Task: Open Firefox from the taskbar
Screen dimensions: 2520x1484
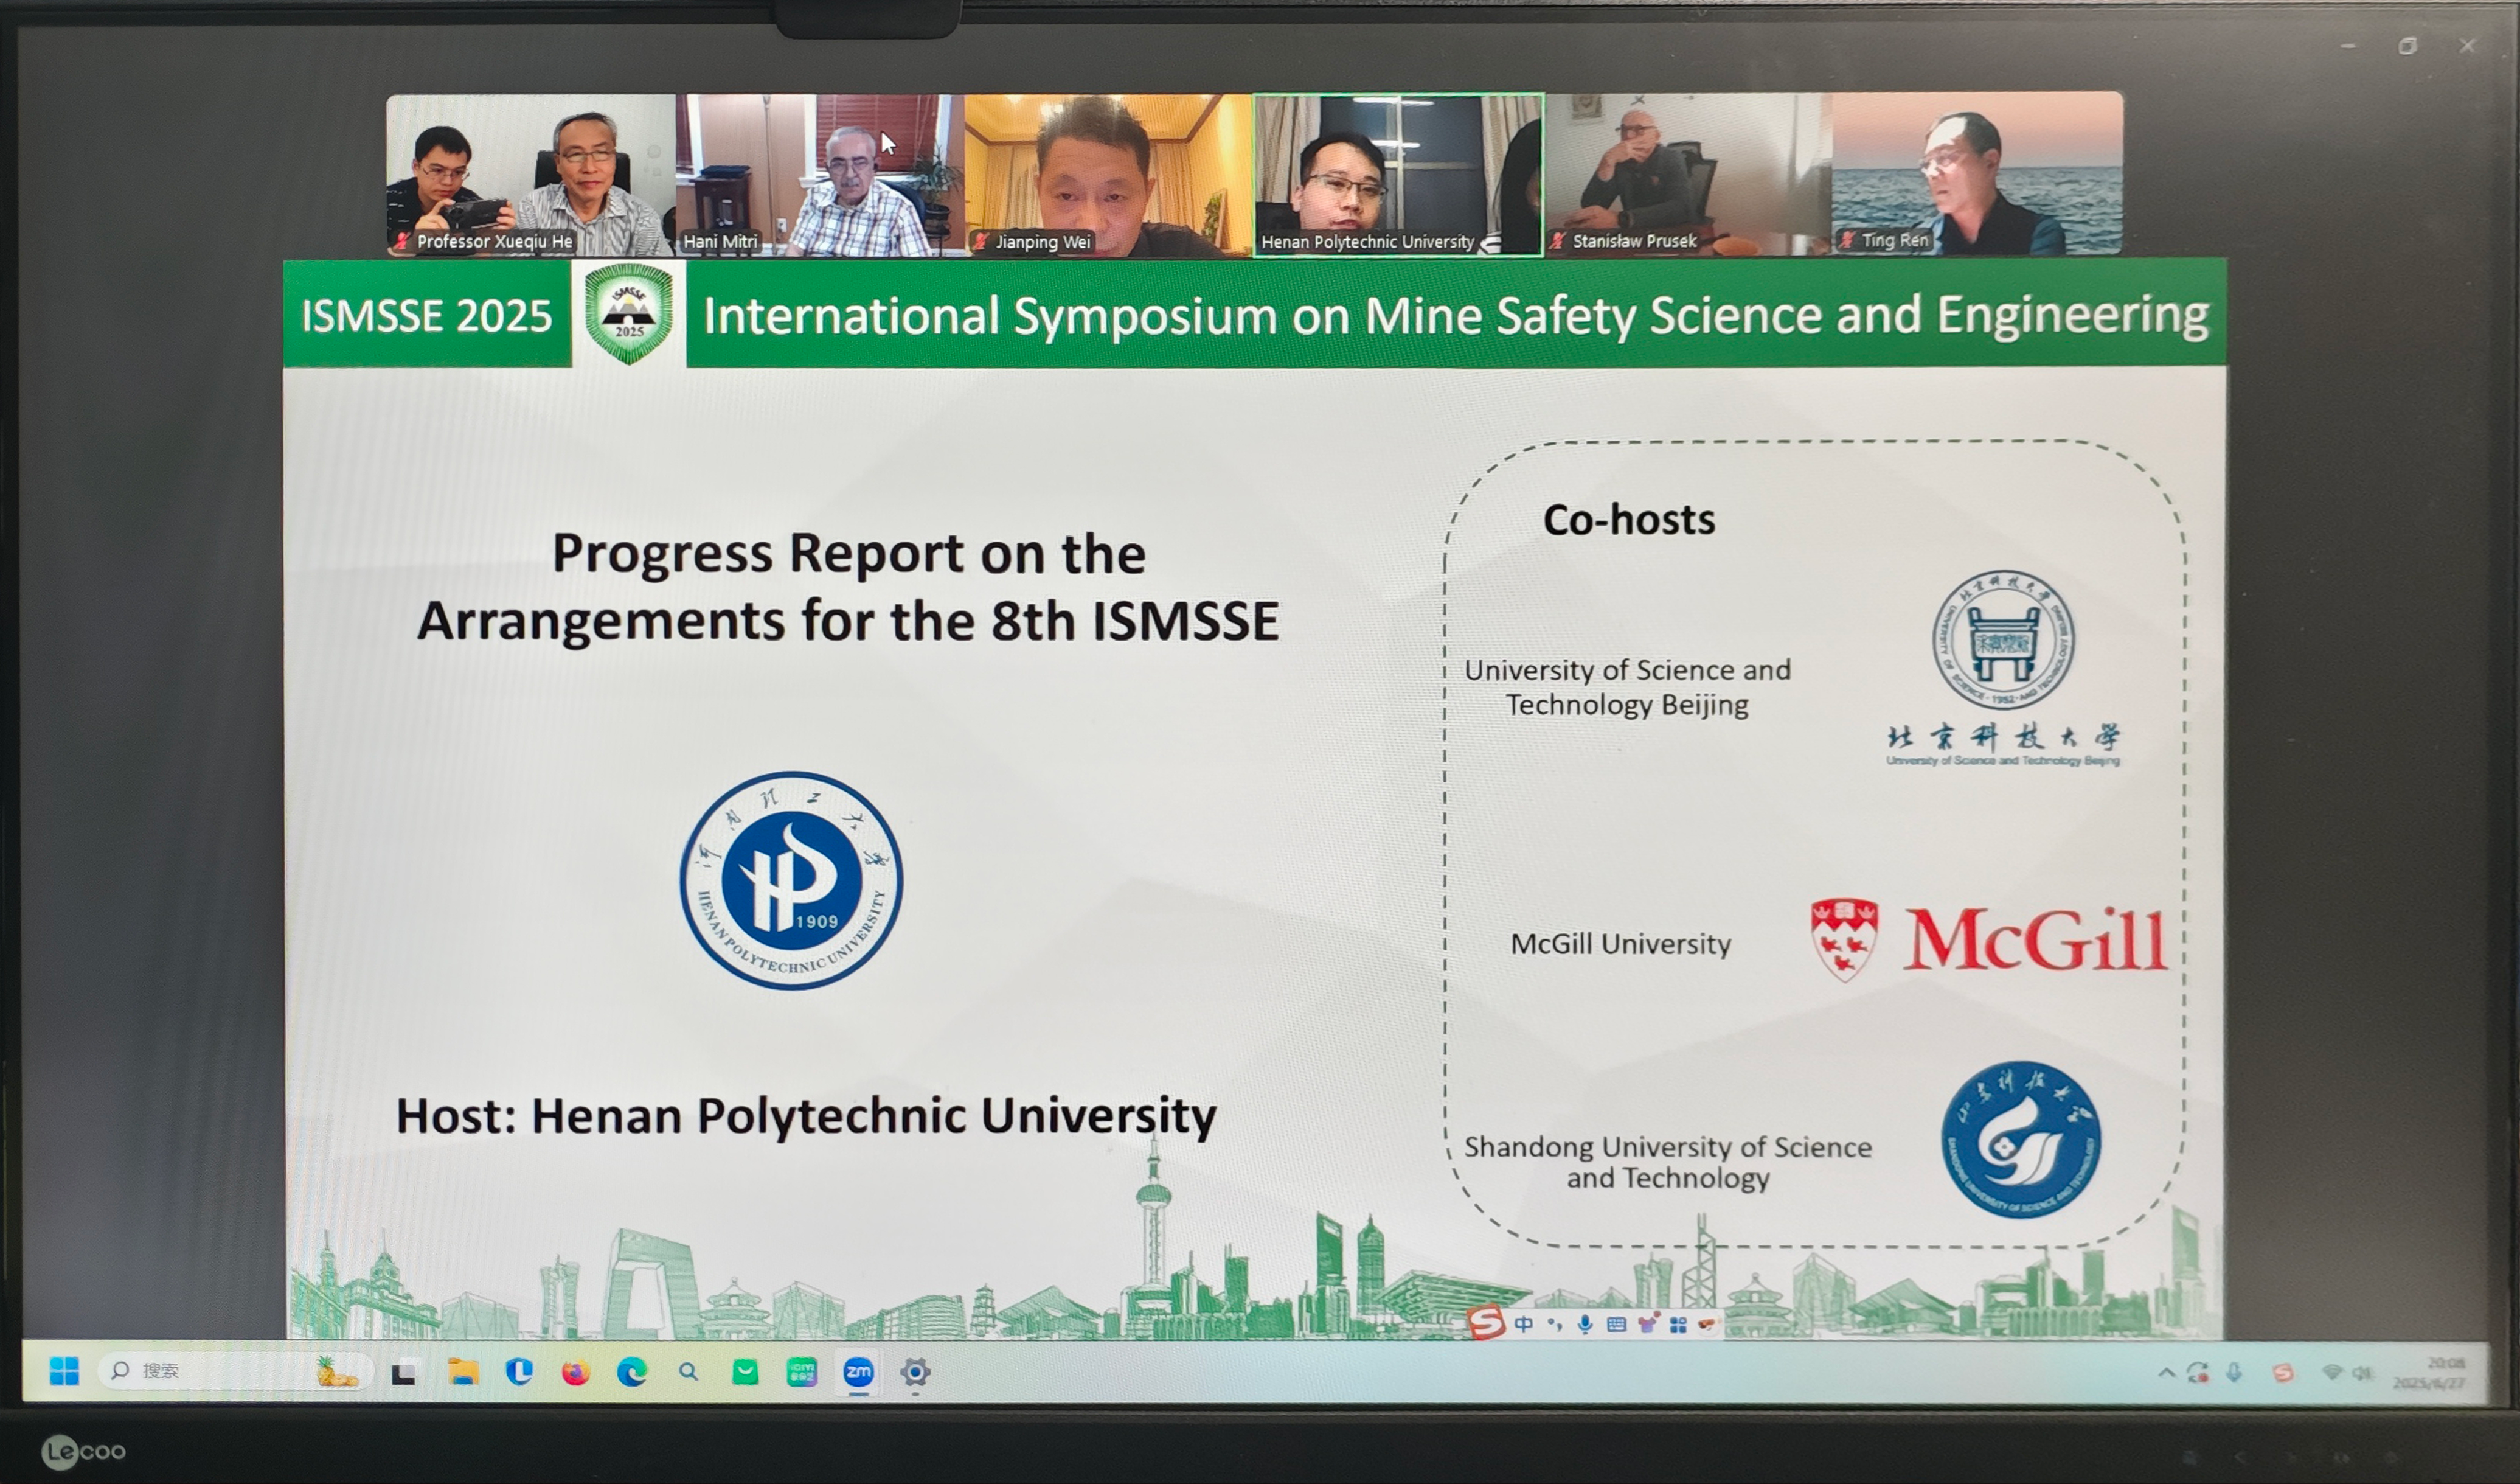Action: pyautogui.click(x=575, y=1373)
